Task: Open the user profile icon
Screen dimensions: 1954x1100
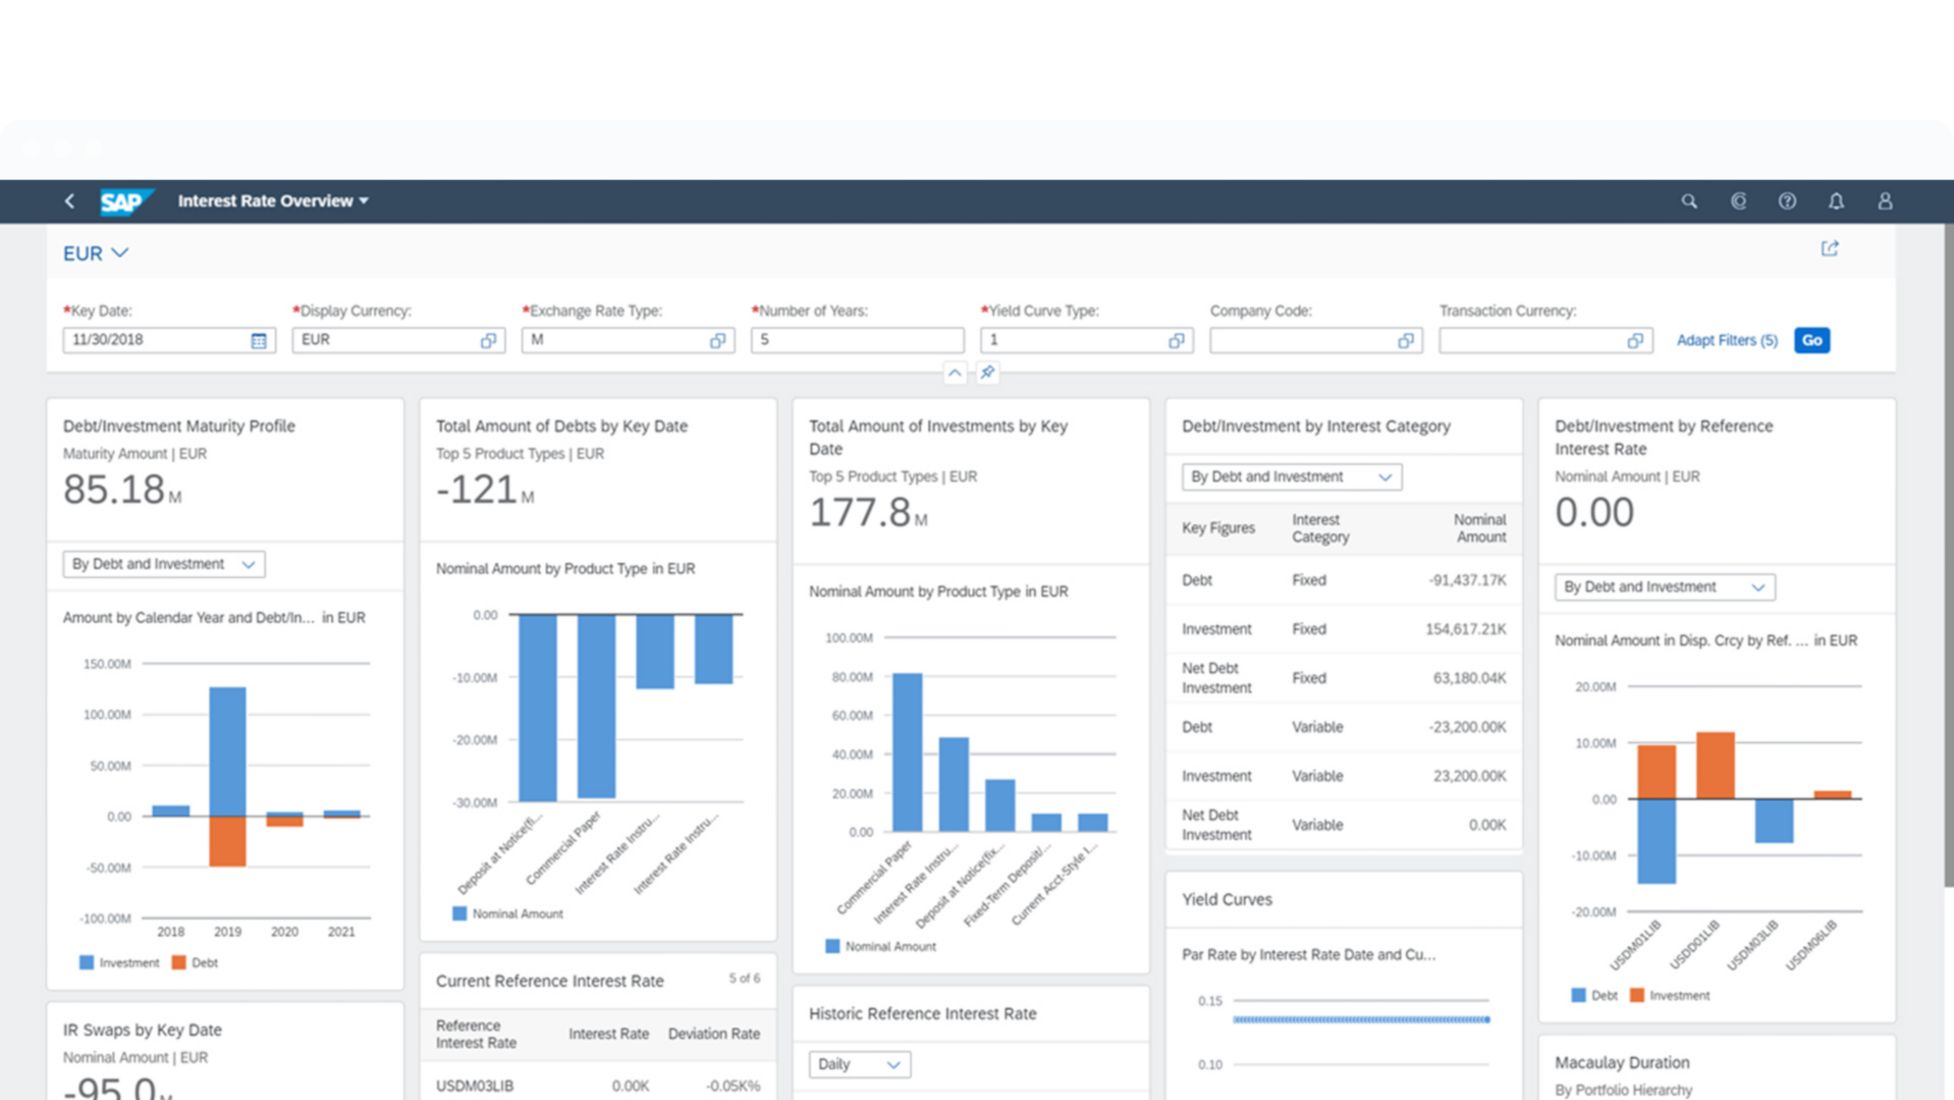Action: pyautogui.click(x=1885, y=201)
